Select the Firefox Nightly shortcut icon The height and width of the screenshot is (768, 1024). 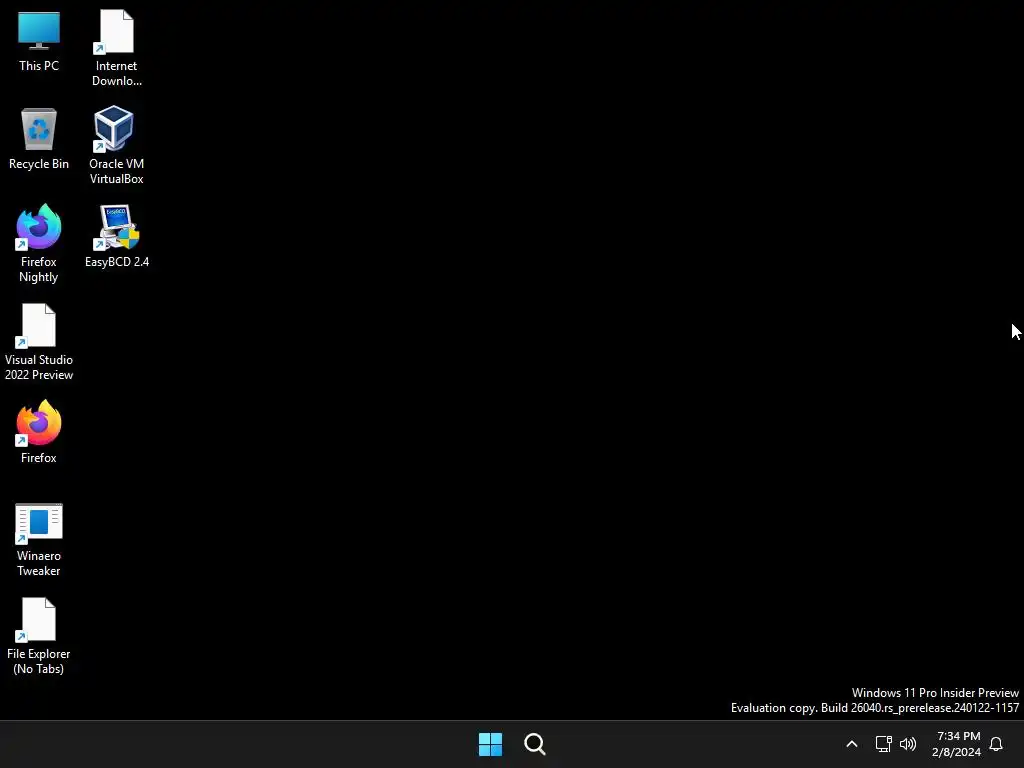point(39,227)
